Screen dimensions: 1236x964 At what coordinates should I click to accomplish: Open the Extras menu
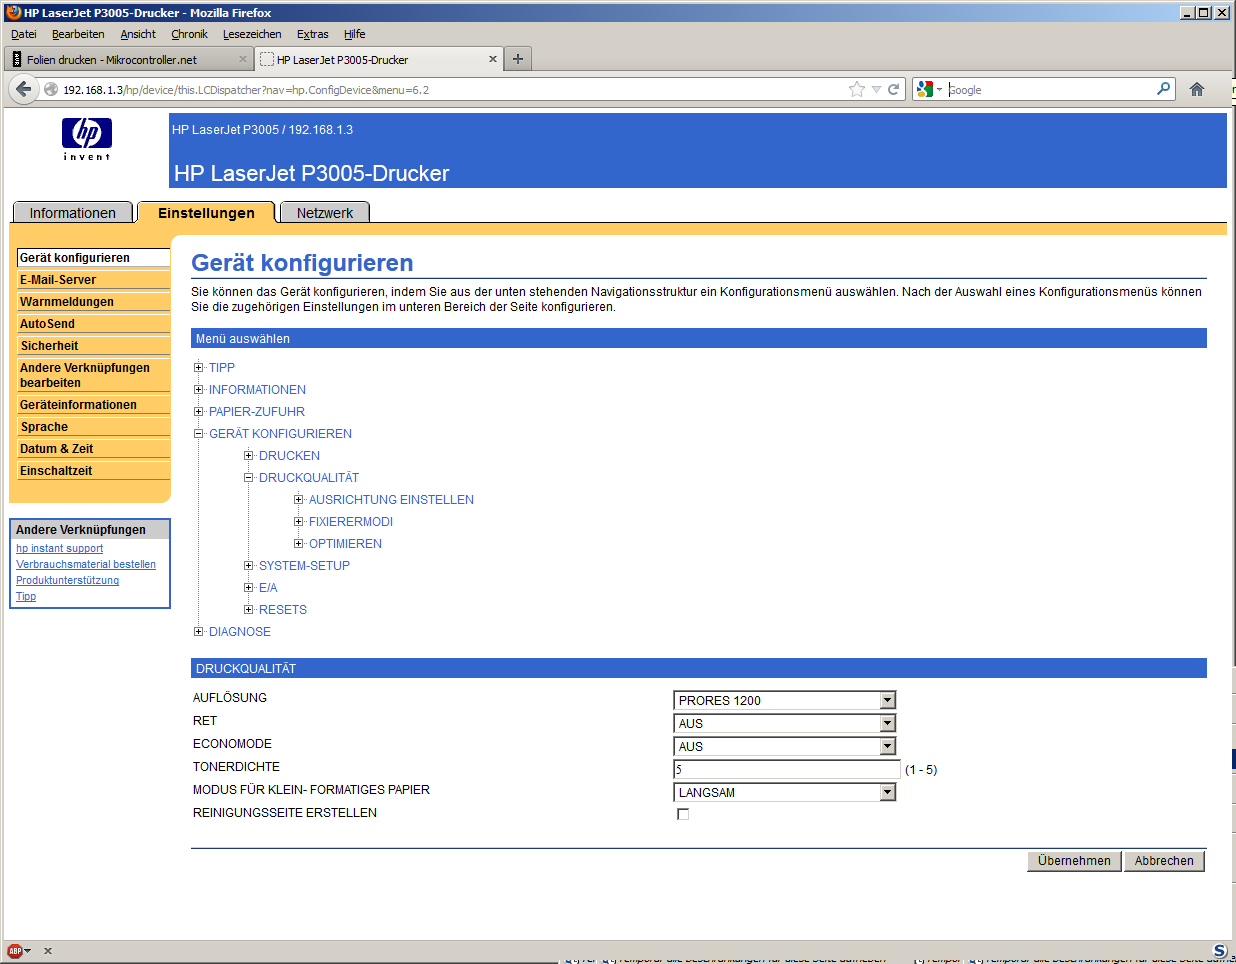312,34
